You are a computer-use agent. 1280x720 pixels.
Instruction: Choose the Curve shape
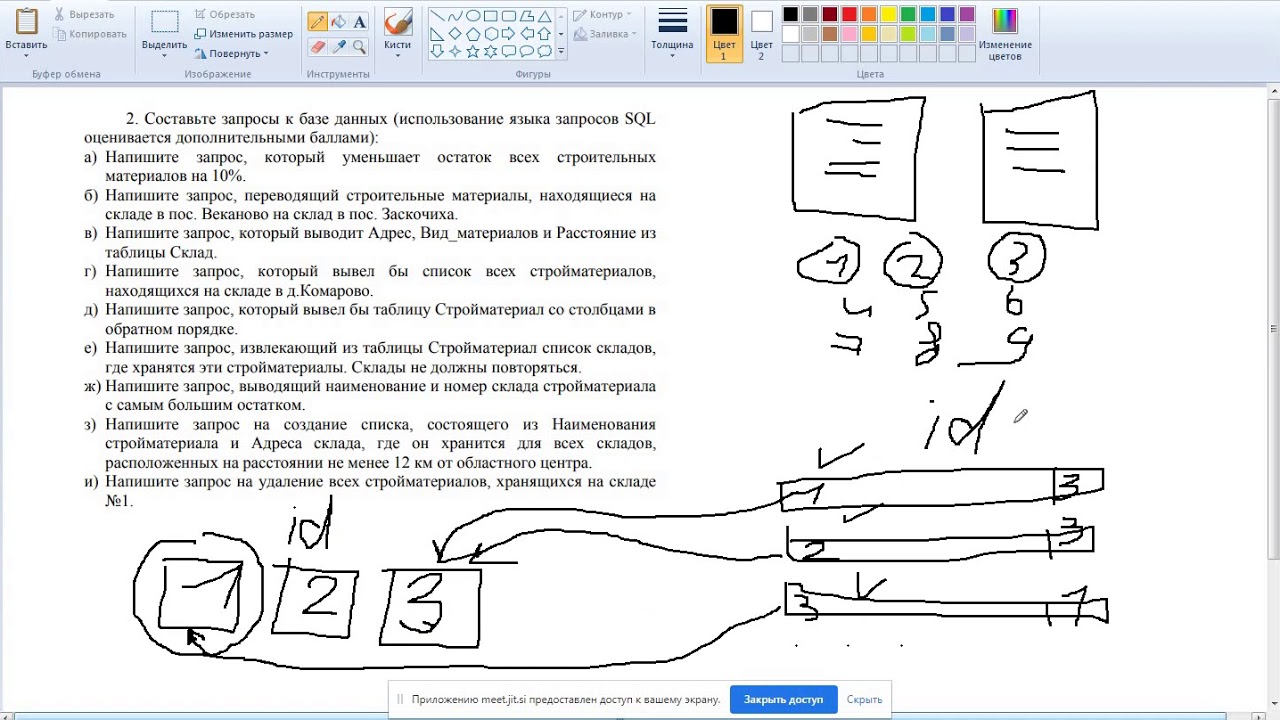pyautogui.click(x=455, y=15)
